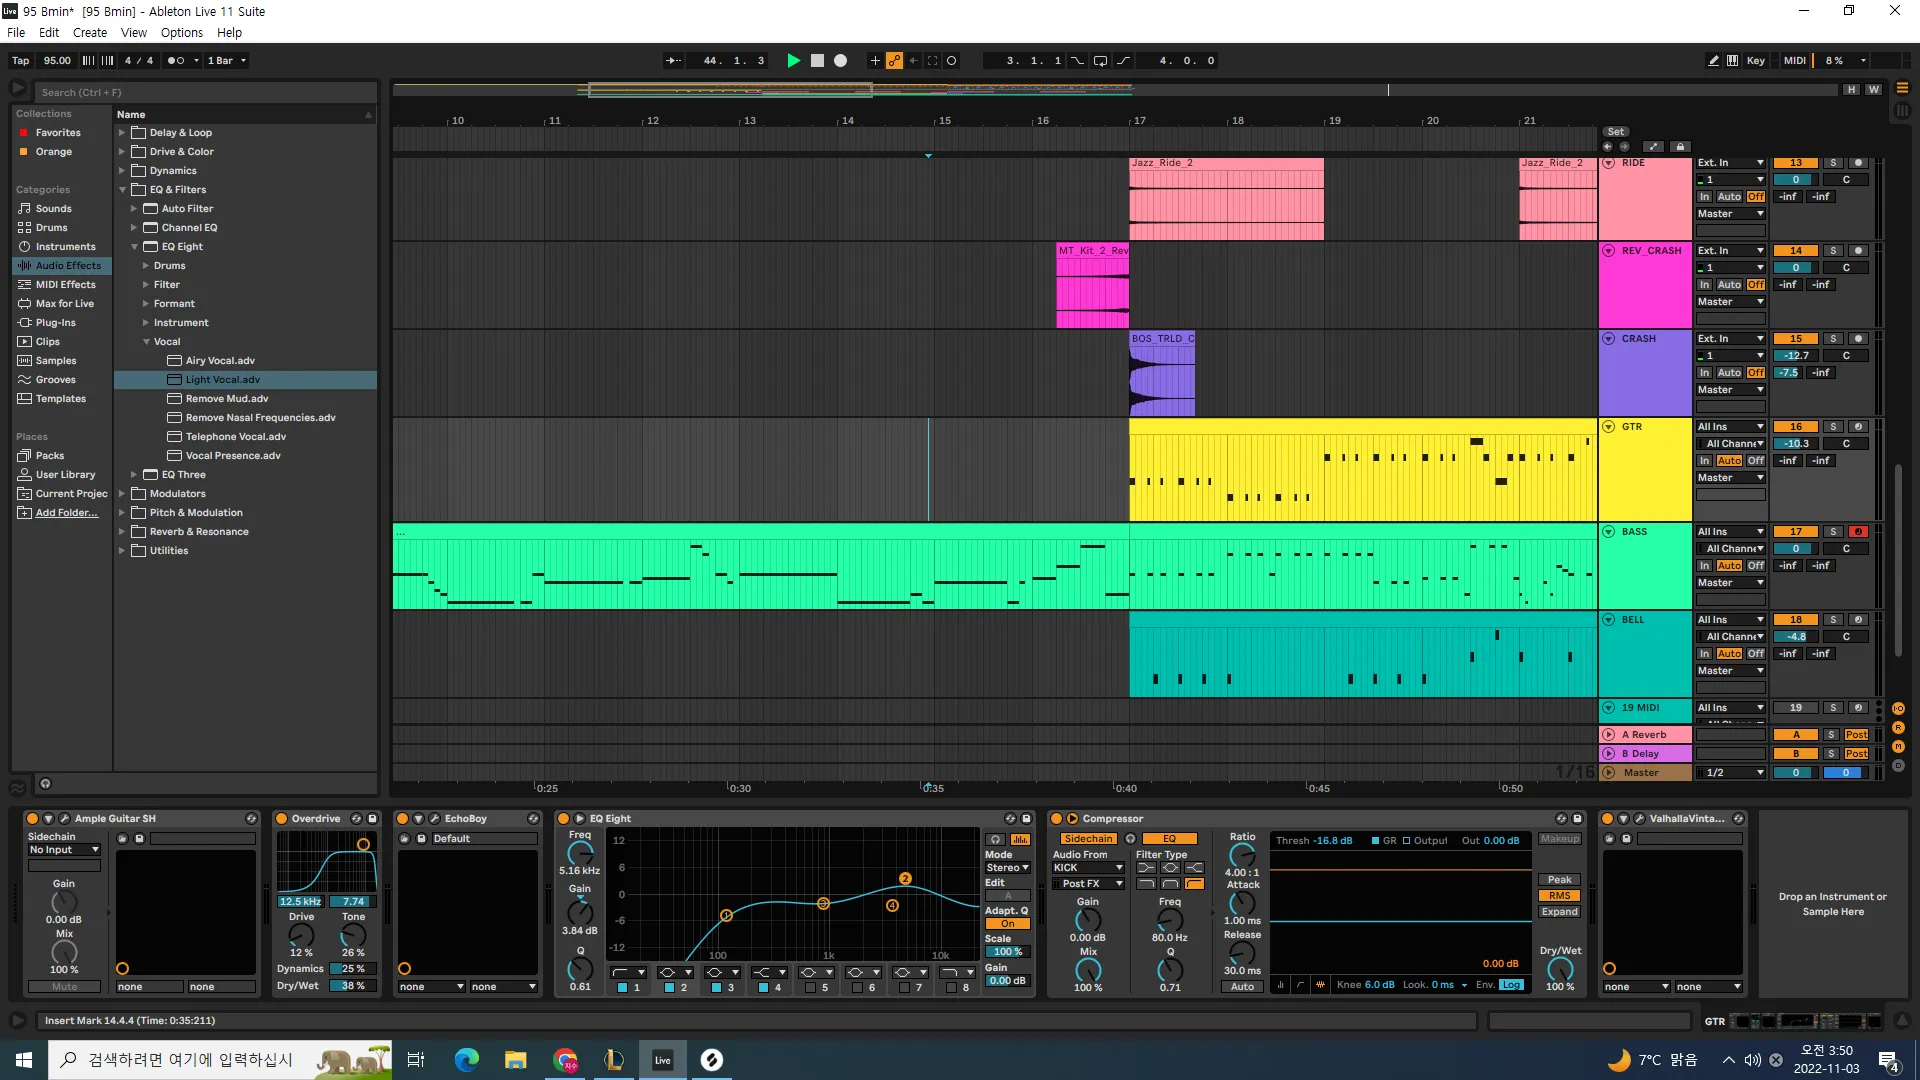The height and width of the screenshot is (1080, 1920).
Task: Expand the Delay & Loop folder
Action: [x=122, y=133]
